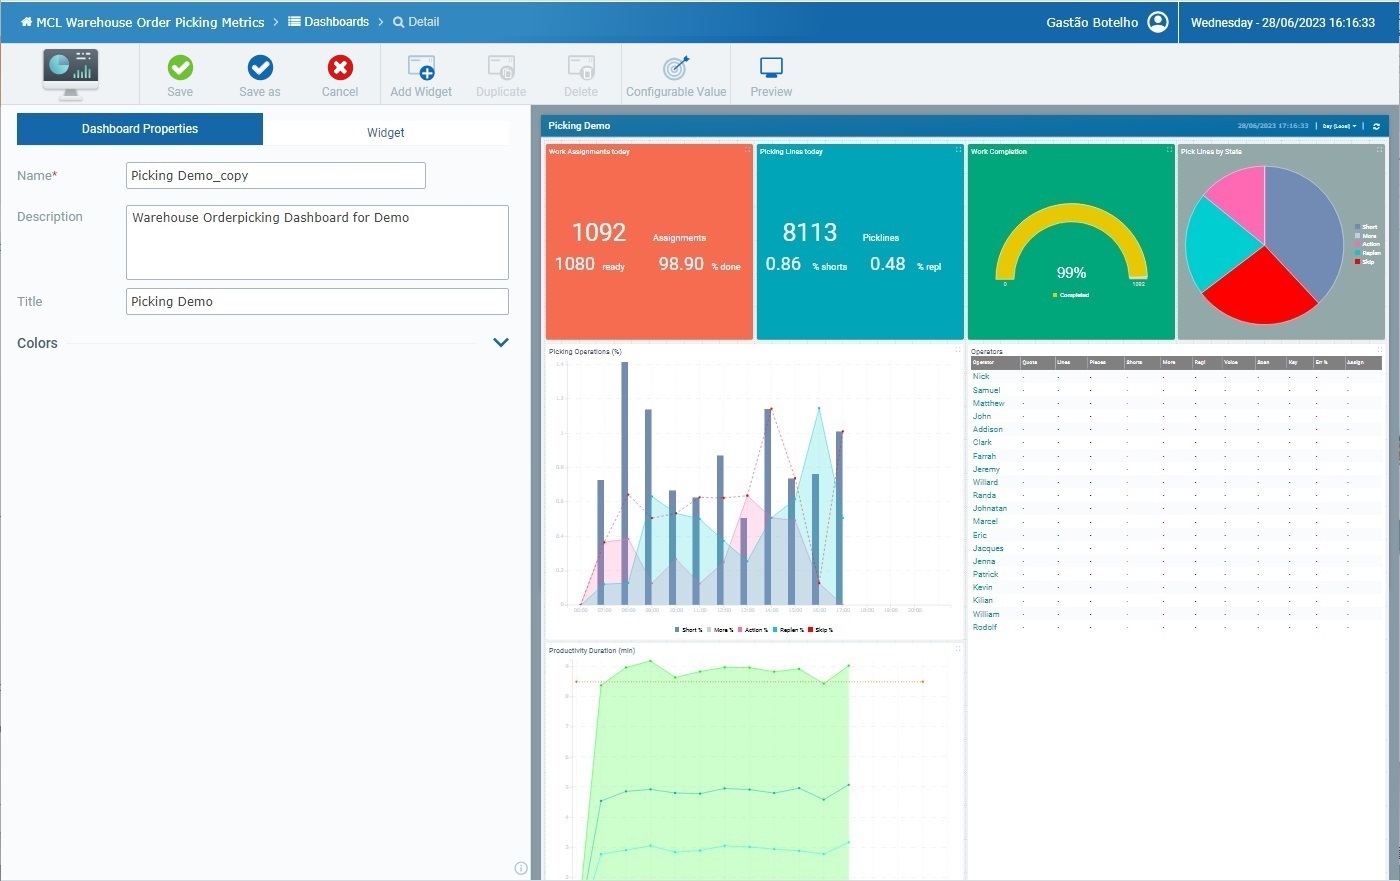Toggle the Replen % legend entry
This screenshot has height=881, width=1400.
(790, 629)
